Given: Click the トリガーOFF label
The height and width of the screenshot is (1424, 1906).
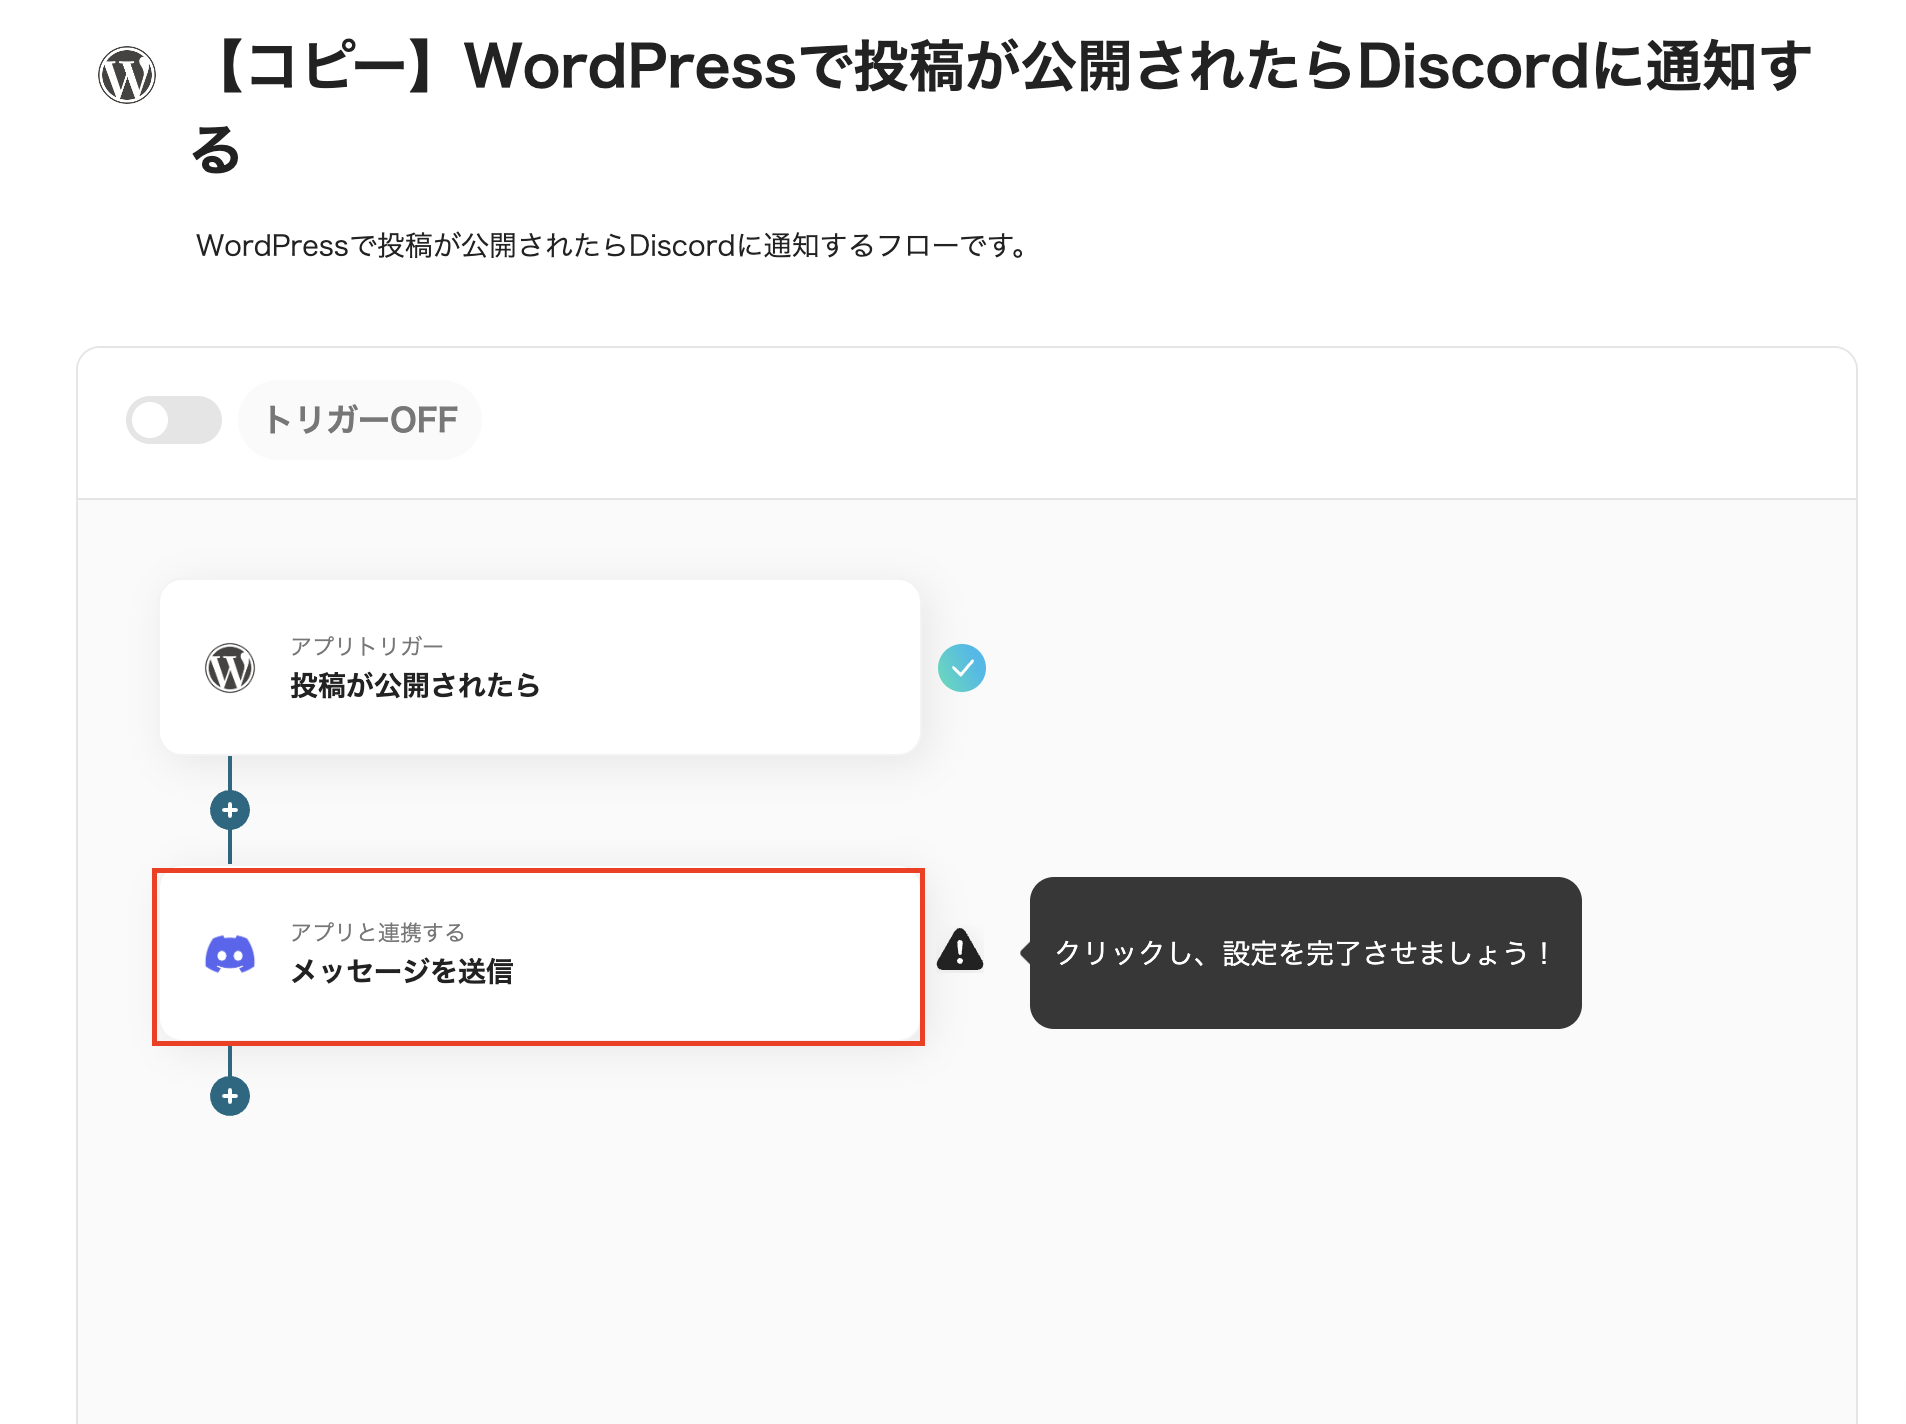Looking at the screenshot, I should tap(360, 419).
